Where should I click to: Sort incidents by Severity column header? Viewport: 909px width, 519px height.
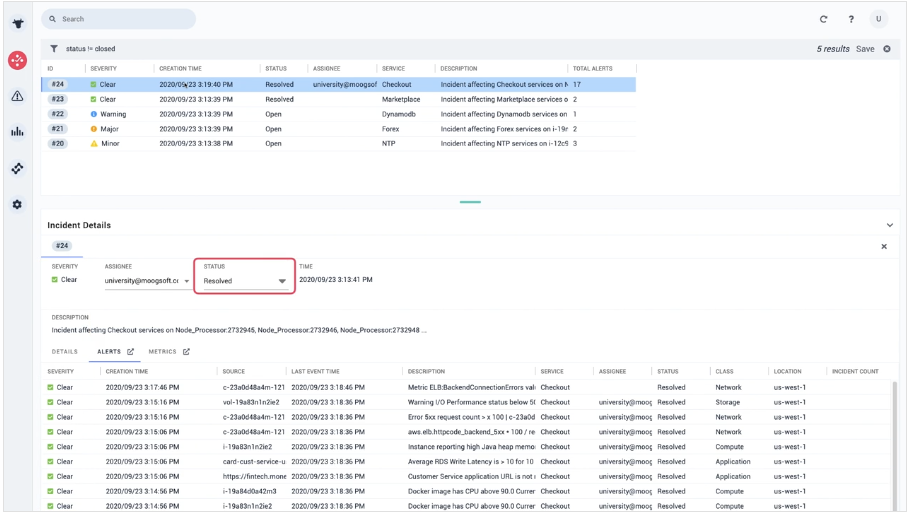(x=104, y=68)
